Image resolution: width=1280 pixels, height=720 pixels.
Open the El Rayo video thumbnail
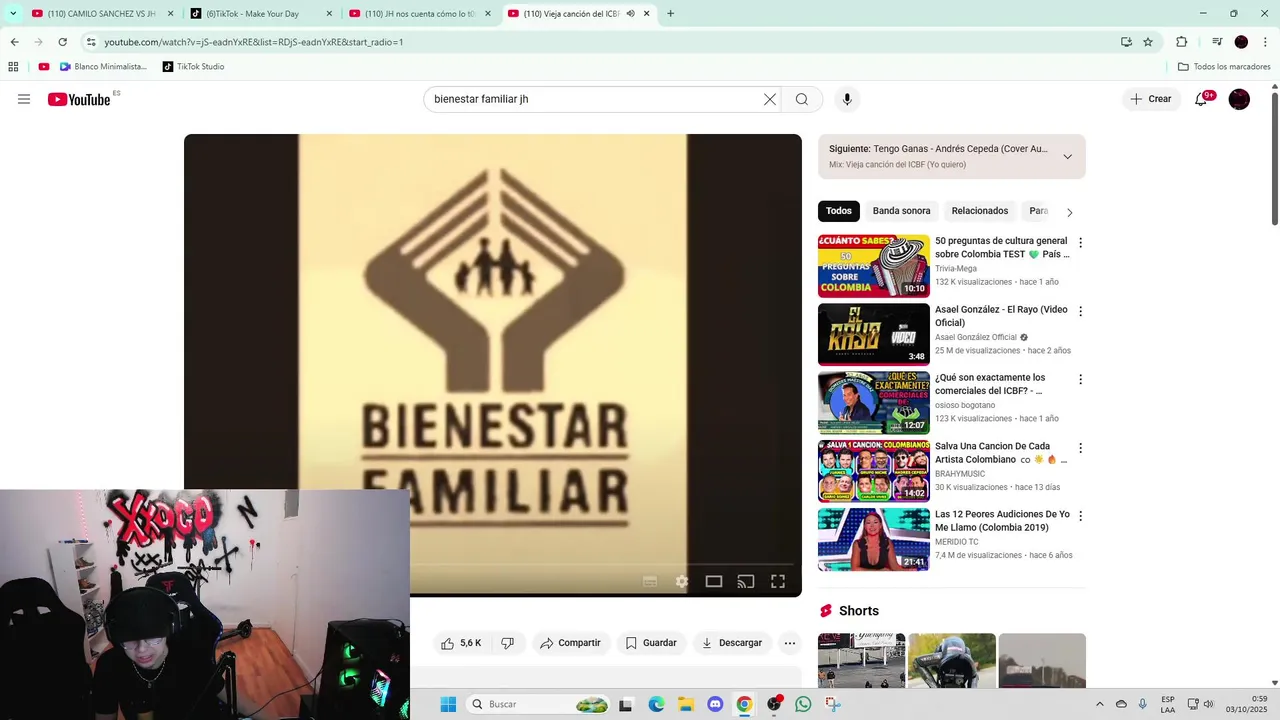coord(873,334)
